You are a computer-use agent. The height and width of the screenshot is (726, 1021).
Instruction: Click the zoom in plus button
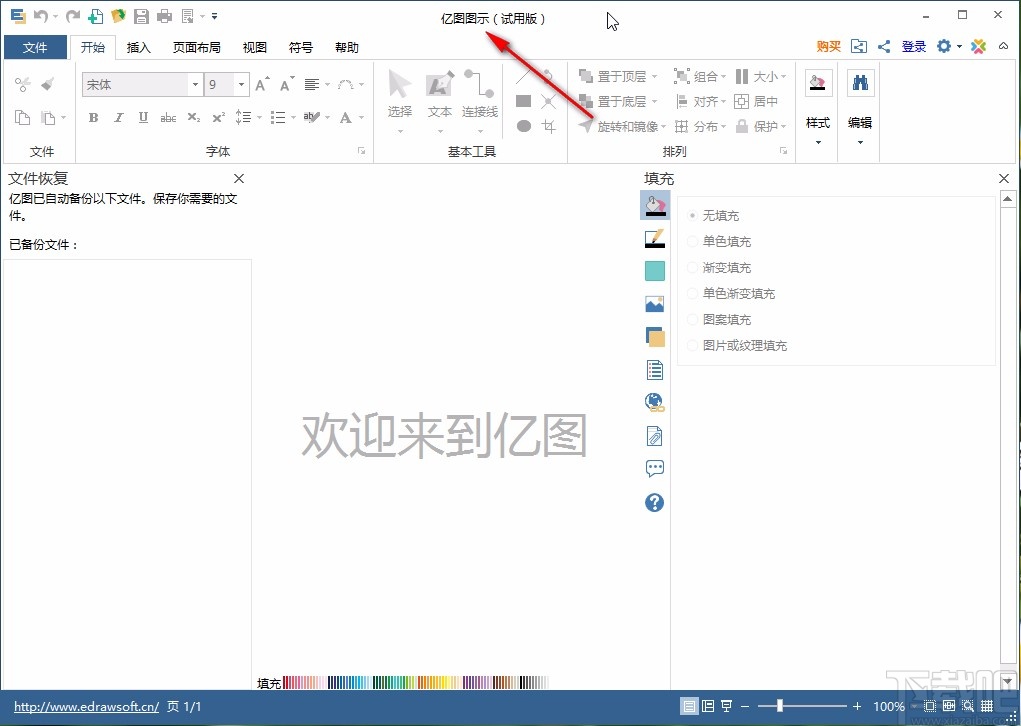(857, 706)
